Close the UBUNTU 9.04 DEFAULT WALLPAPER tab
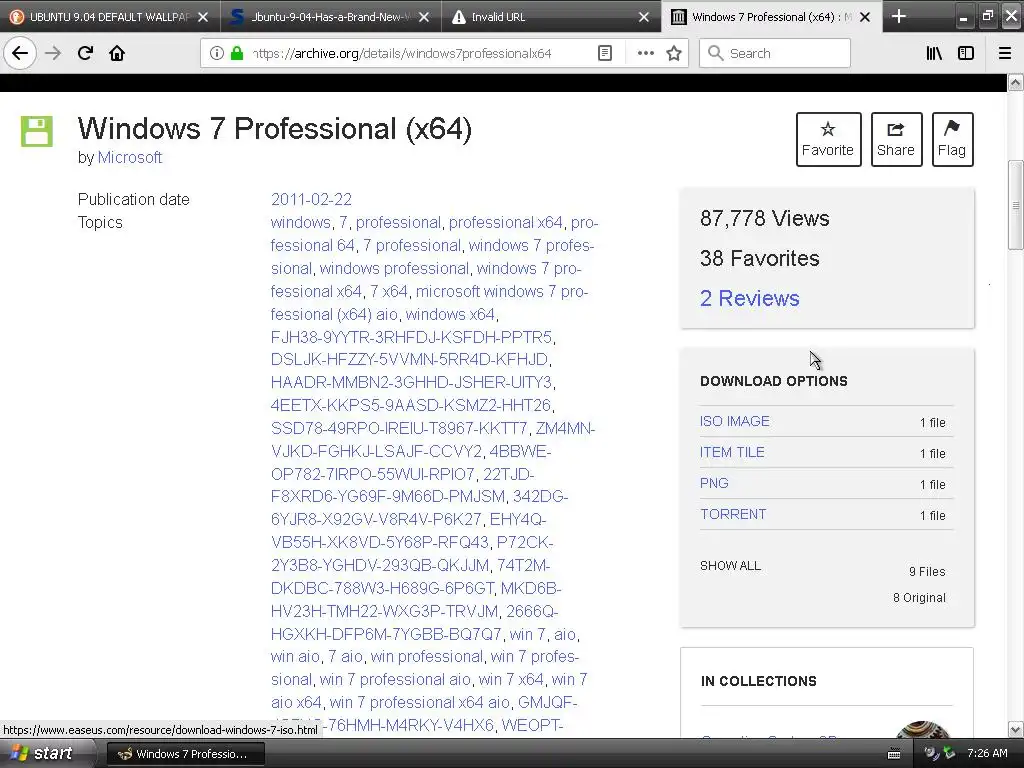The width and height of the screenshot is (1024, 768). coord(203,17)
